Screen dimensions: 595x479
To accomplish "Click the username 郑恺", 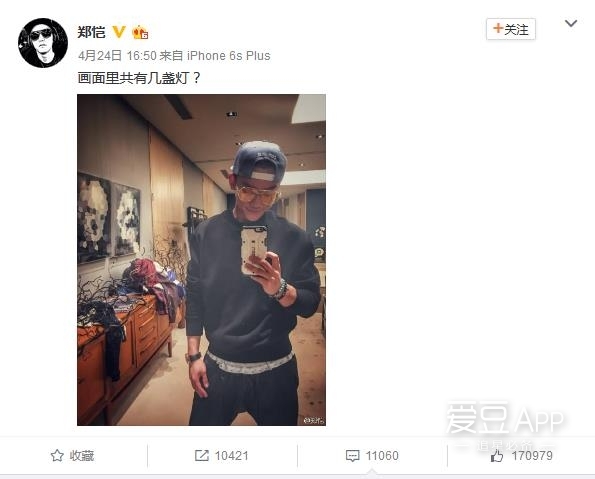I will (91, 32).
